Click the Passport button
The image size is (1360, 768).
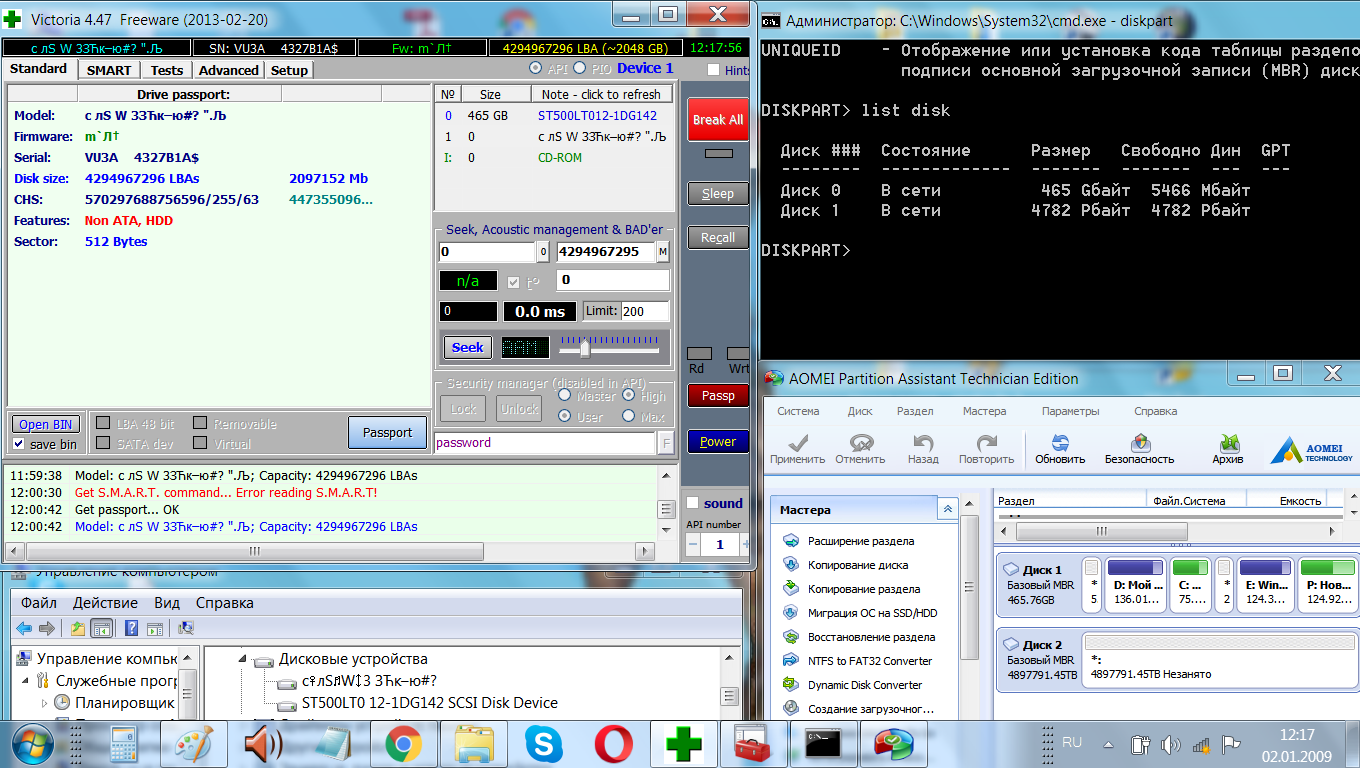click(387, 433)
